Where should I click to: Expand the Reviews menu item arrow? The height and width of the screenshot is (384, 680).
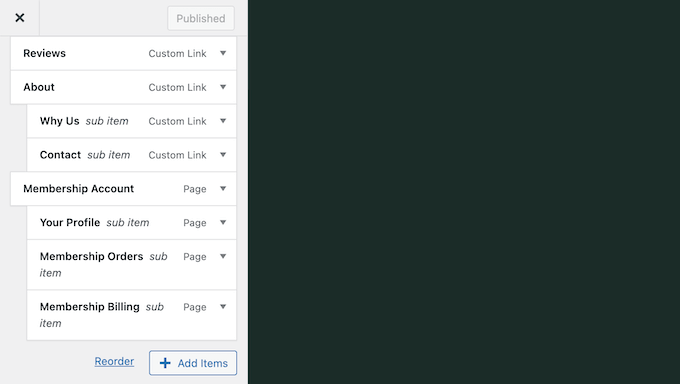click(223, 53)
